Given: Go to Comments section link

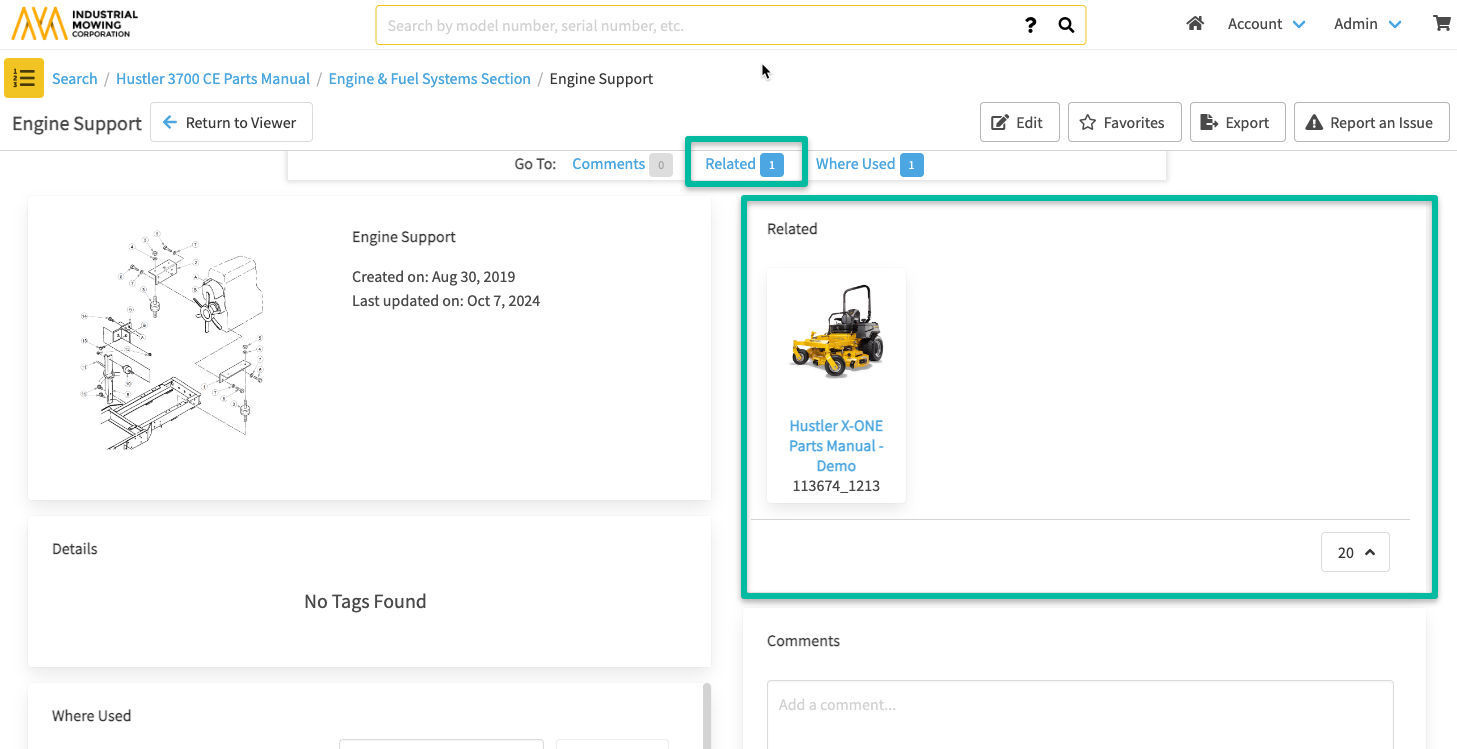Looking at the screenshot, I should [608, 164].
